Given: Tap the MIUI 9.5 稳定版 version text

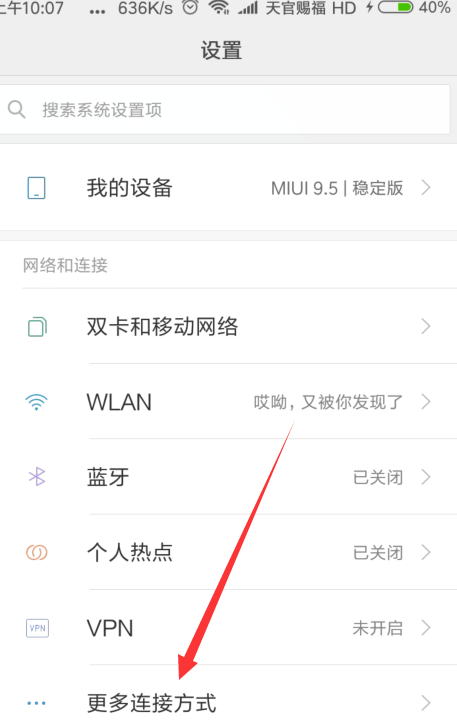Looking at the screenshot, I should click(337, 188).
